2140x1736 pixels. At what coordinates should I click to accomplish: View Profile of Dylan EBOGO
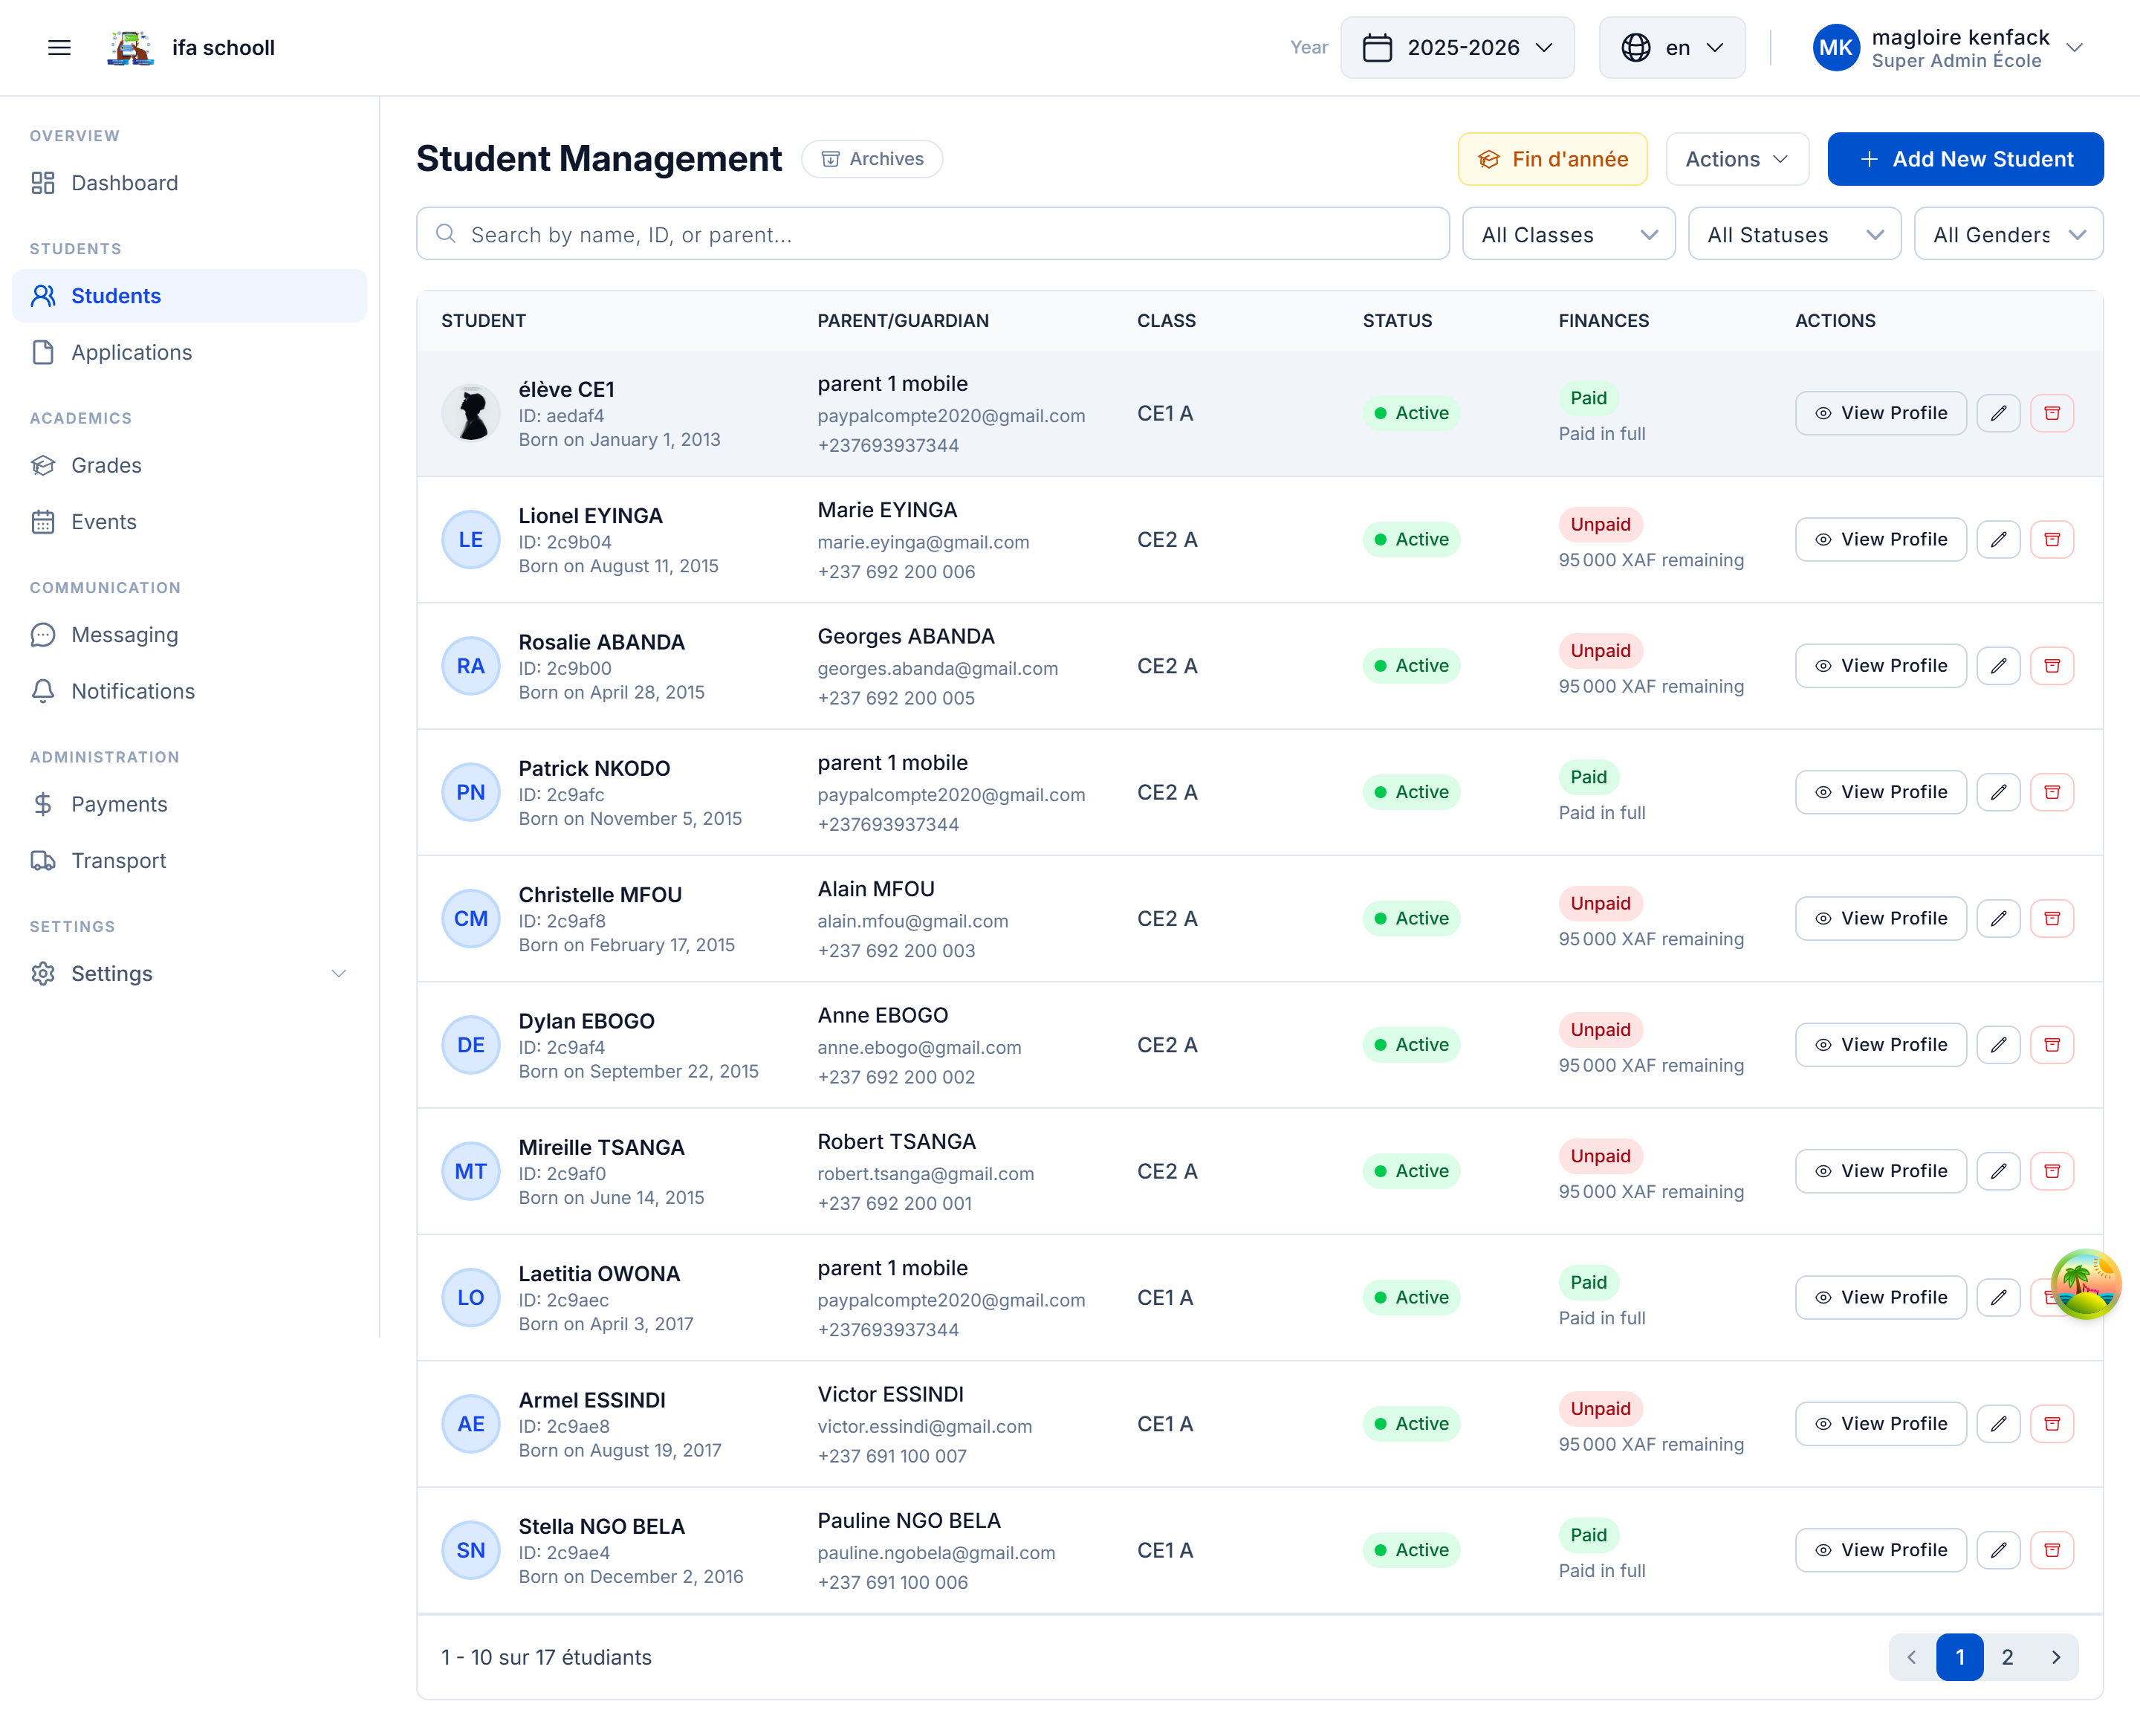pyautogui.click(x=1880, y=1045)
